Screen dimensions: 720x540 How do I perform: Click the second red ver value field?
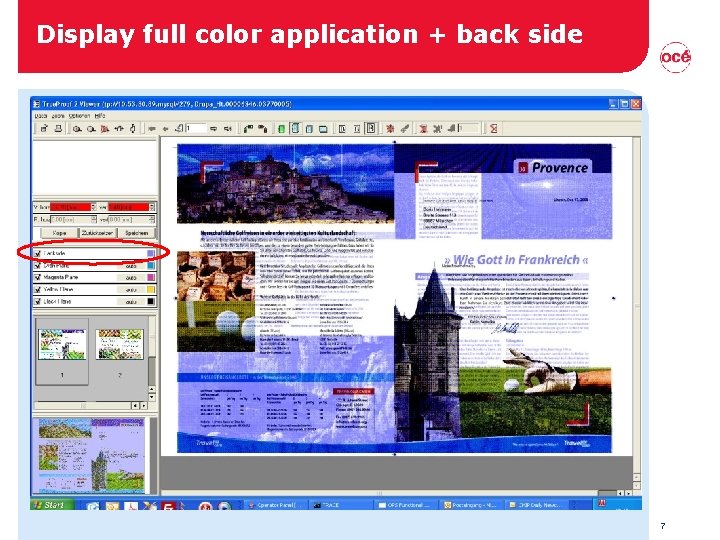pos(129,207)
